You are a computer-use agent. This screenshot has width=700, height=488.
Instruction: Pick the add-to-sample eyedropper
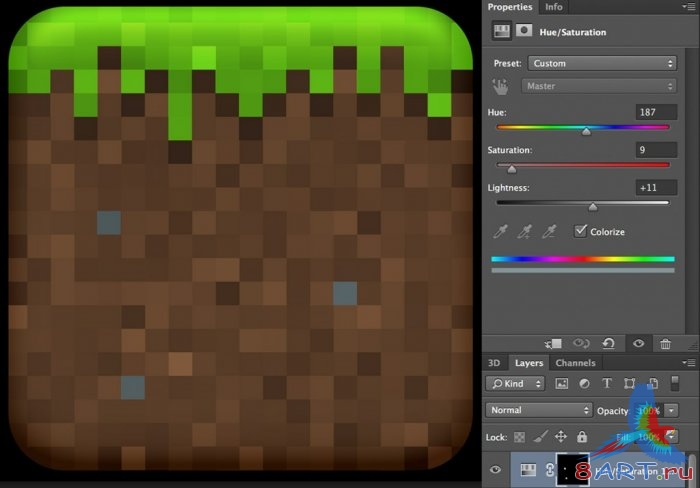click(525, 232)
